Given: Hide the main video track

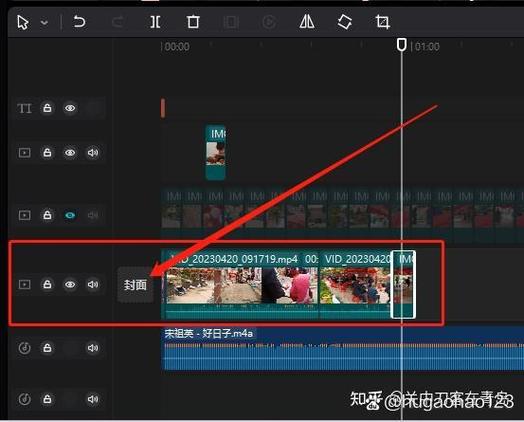Looking at the screenshot, I should [70, 284].
